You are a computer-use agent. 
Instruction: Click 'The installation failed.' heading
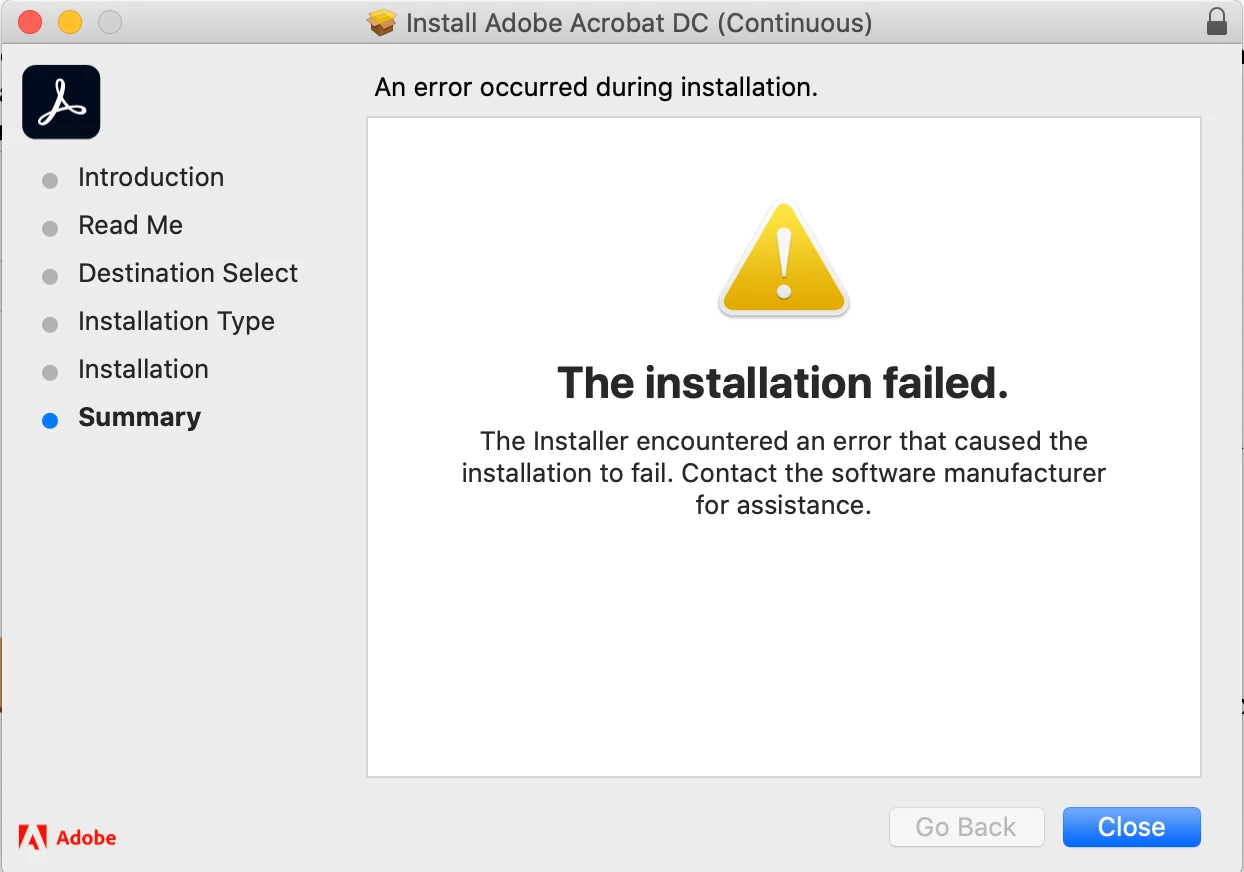coord(783,383)
